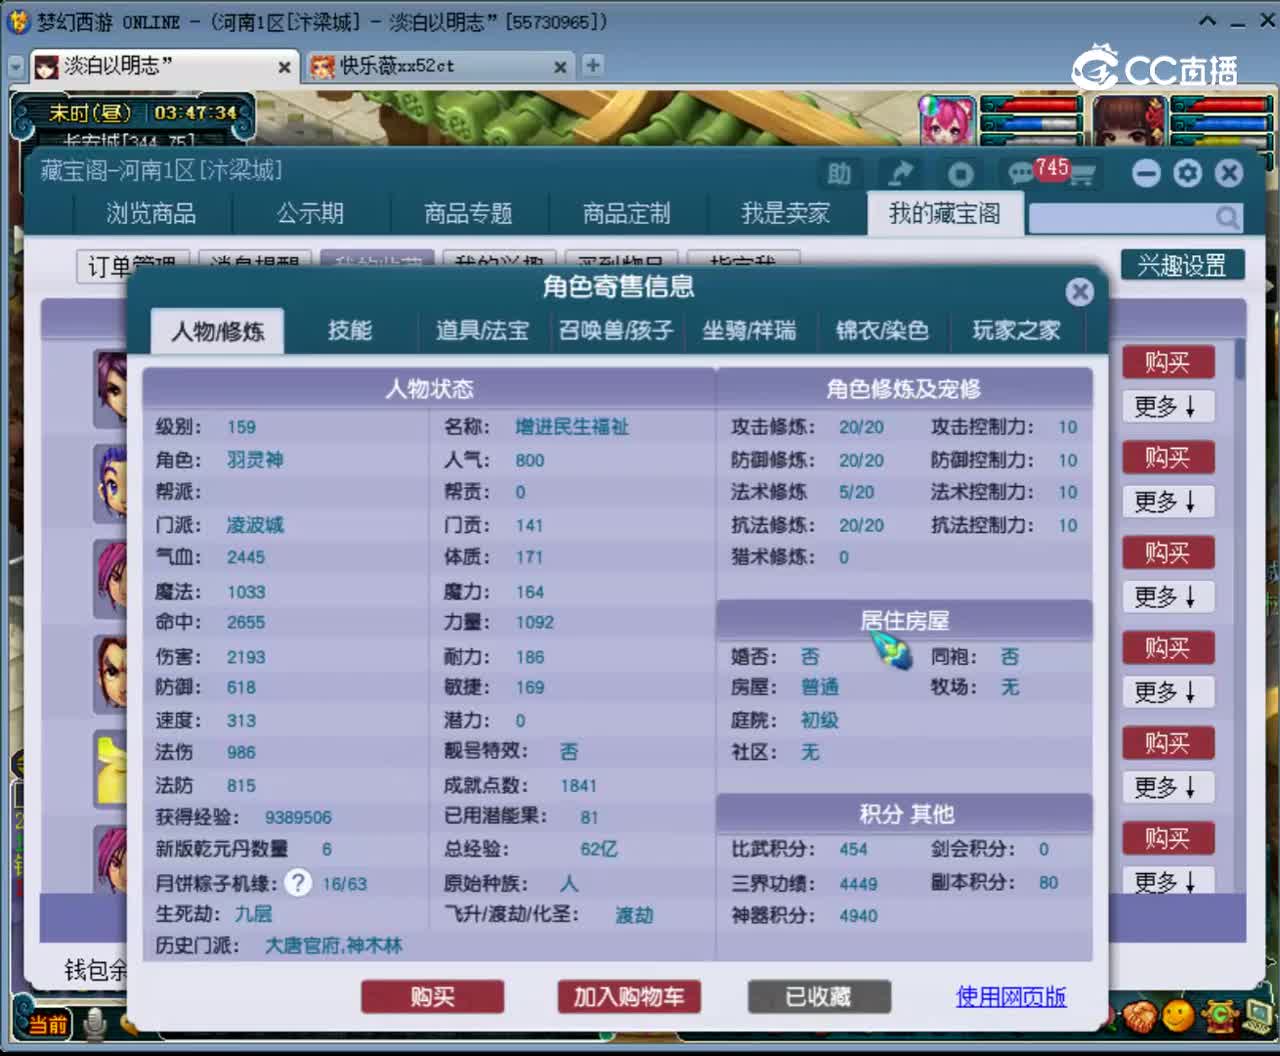
Task: Switch to the 道具/法宝 tab
Action: (482, 331)
